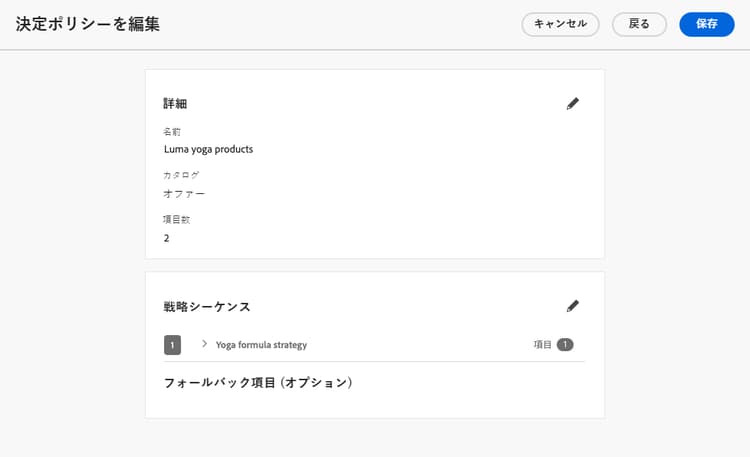Click the 項目 label beside count badge
The height and width of the screenshot is (457, 750).
542,345
